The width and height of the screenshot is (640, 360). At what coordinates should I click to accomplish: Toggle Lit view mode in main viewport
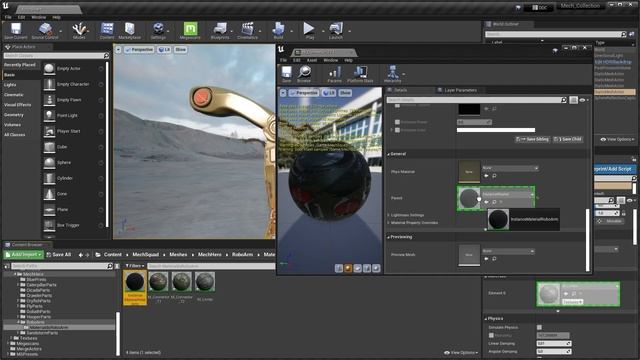pyautogui.click(x=164, y=50)
